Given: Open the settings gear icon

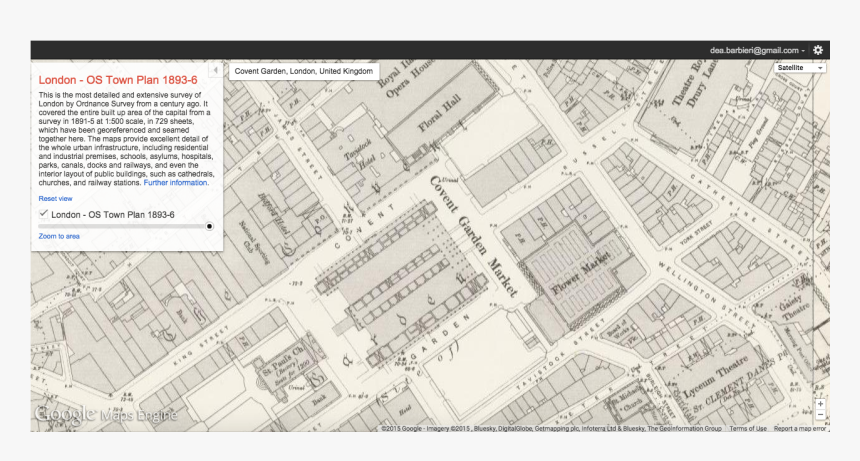Looking at the screenshot, I should tap(818, 50).
